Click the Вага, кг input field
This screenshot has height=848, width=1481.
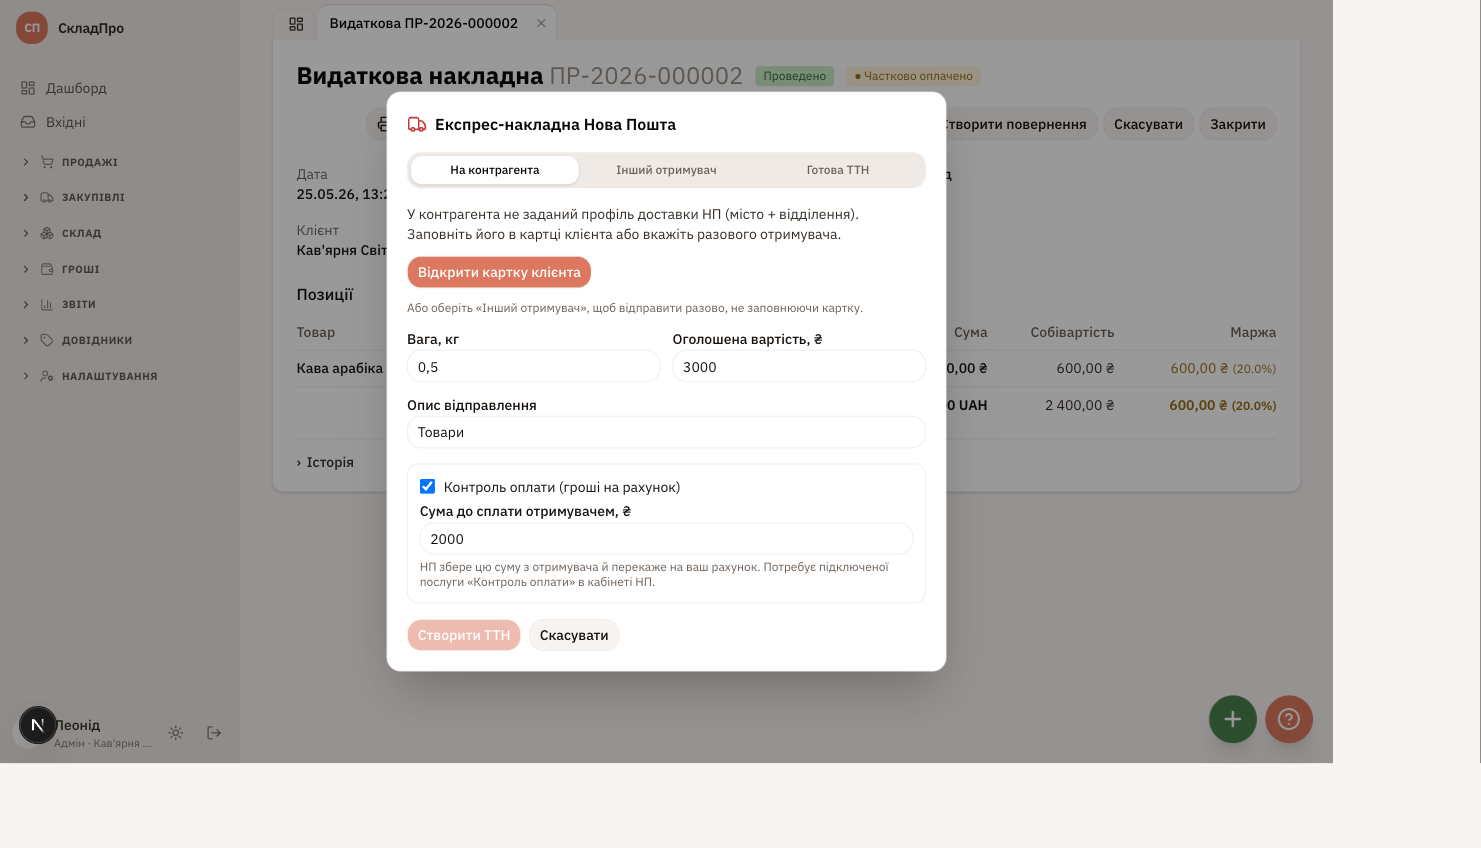click(534, 367)
